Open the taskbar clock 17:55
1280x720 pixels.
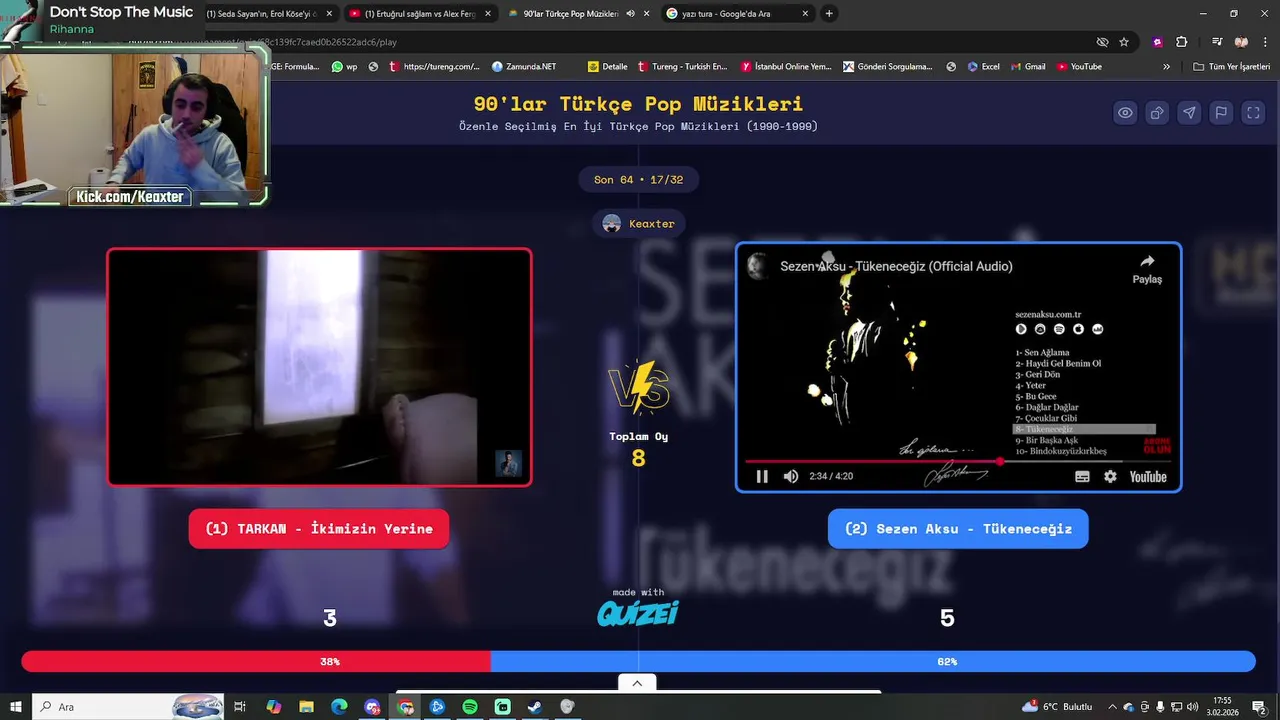tap(1222, 707)
